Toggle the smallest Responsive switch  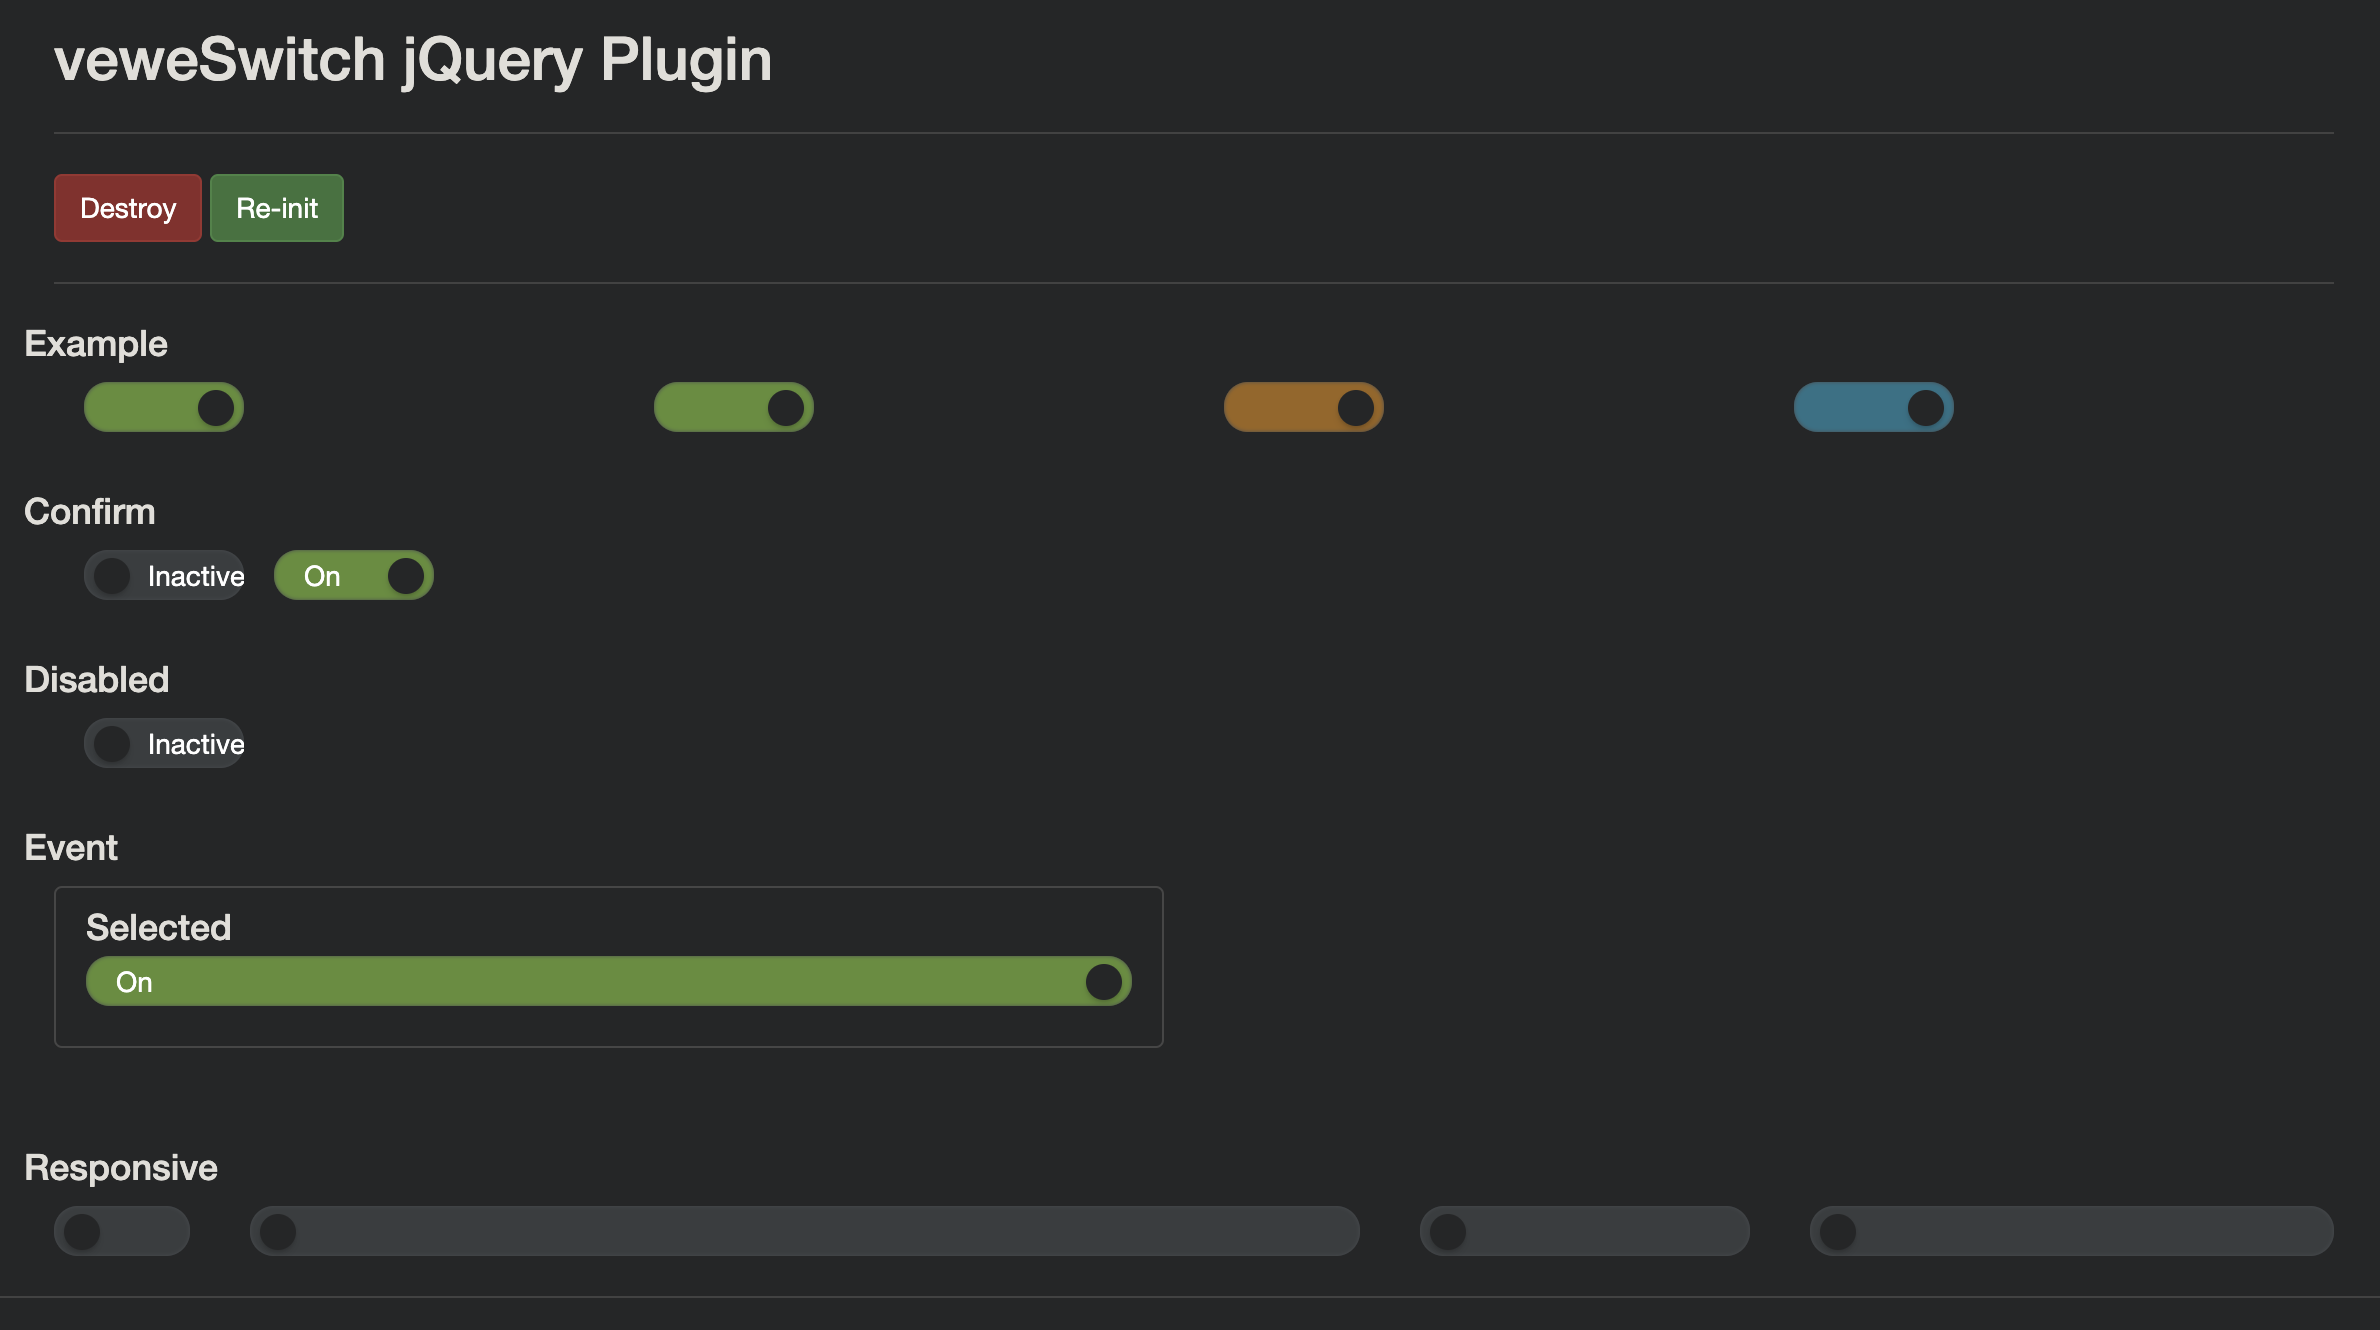click(x=121, y=1231)
